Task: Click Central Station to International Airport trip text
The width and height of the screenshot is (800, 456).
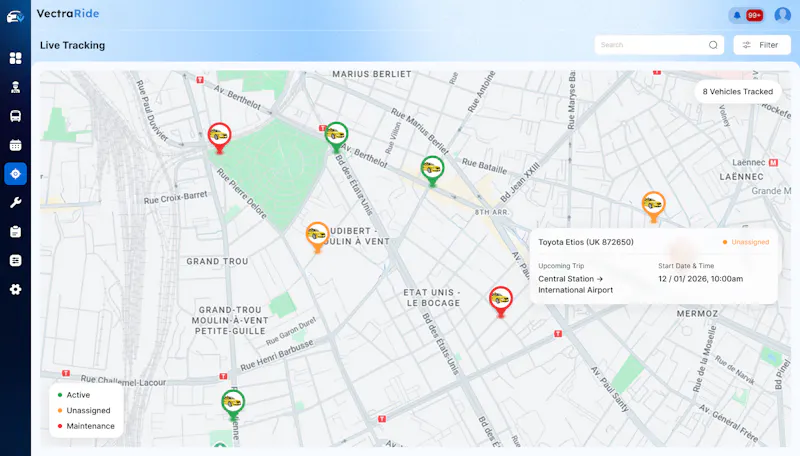Action: point(576,284)
